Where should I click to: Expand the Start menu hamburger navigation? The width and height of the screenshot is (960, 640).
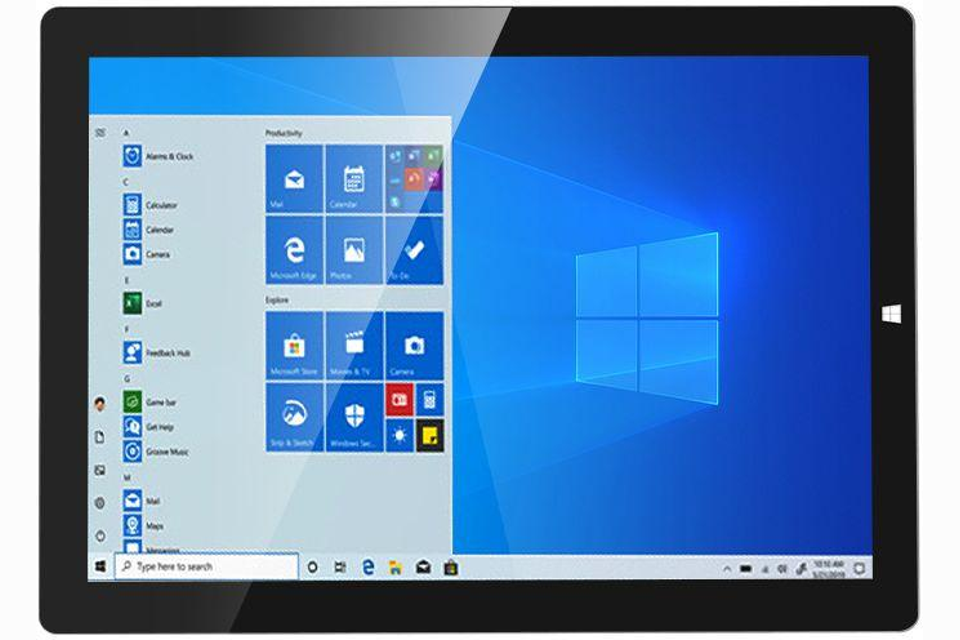(100, 133)
